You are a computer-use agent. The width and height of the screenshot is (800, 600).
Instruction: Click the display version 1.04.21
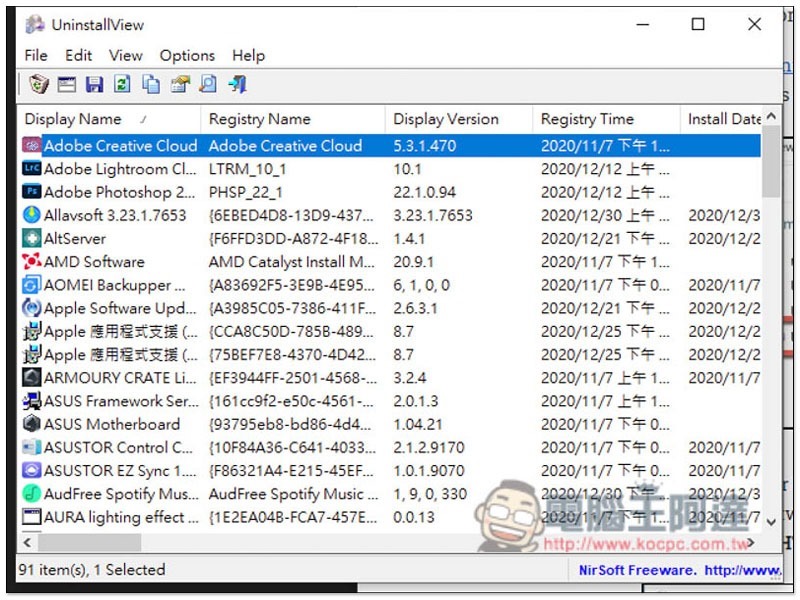417,424
